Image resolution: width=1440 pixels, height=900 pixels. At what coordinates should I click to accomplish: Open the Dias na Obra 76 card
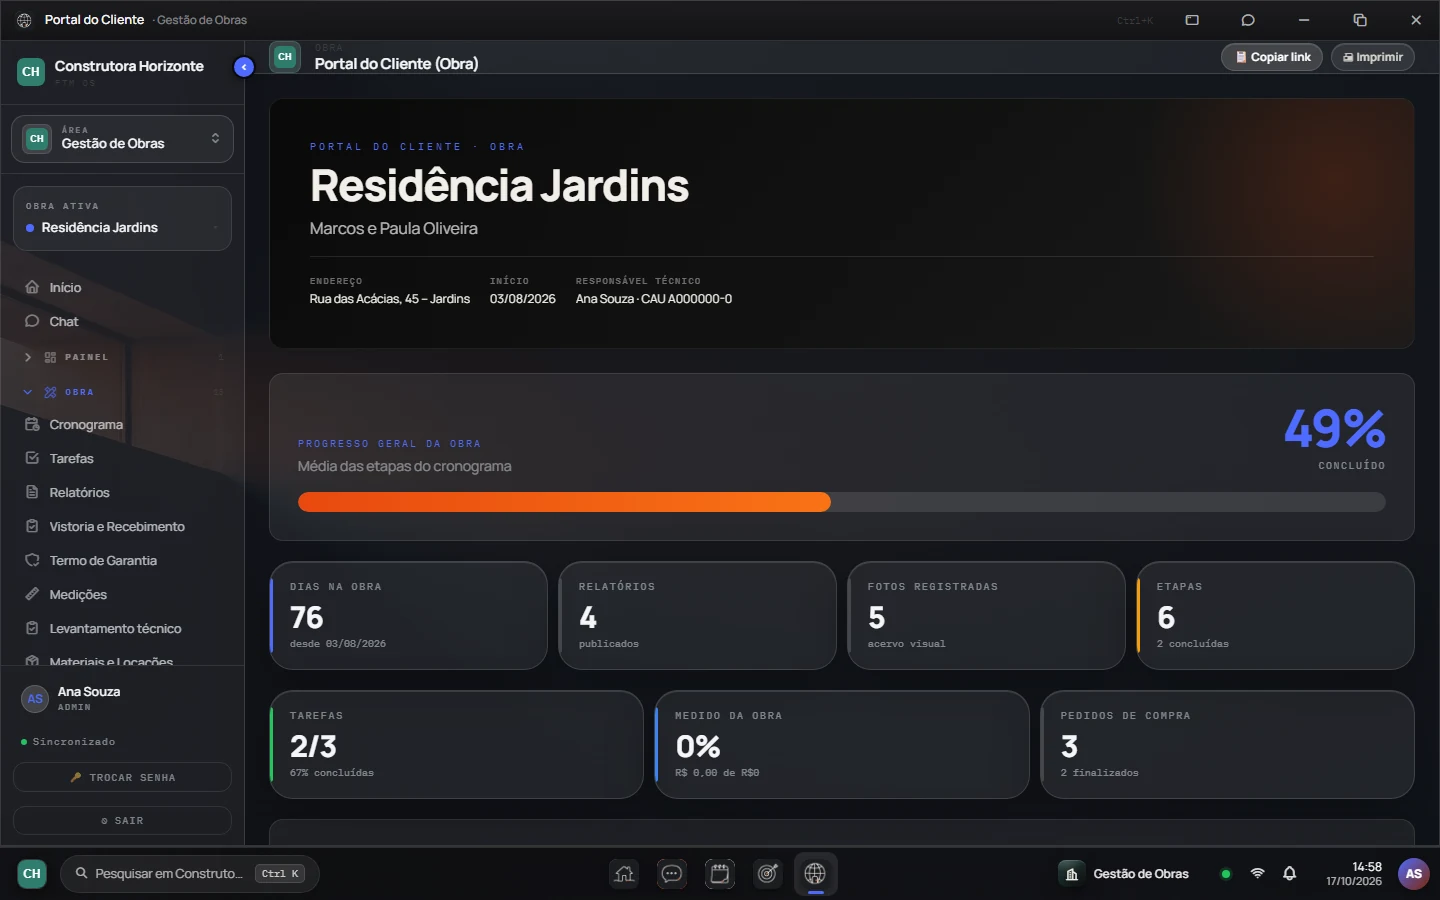[x=408, y=615]
